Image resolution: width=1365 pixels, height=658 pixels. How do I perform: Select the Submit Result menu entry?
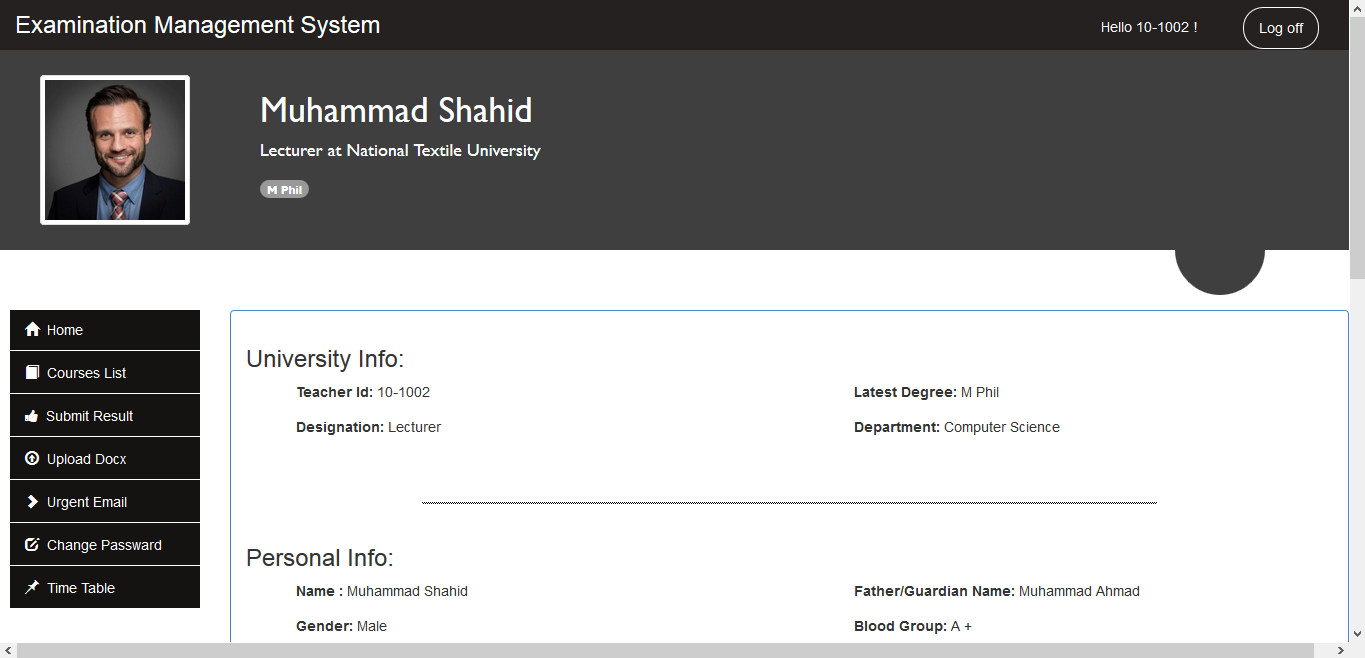point(105,416)
